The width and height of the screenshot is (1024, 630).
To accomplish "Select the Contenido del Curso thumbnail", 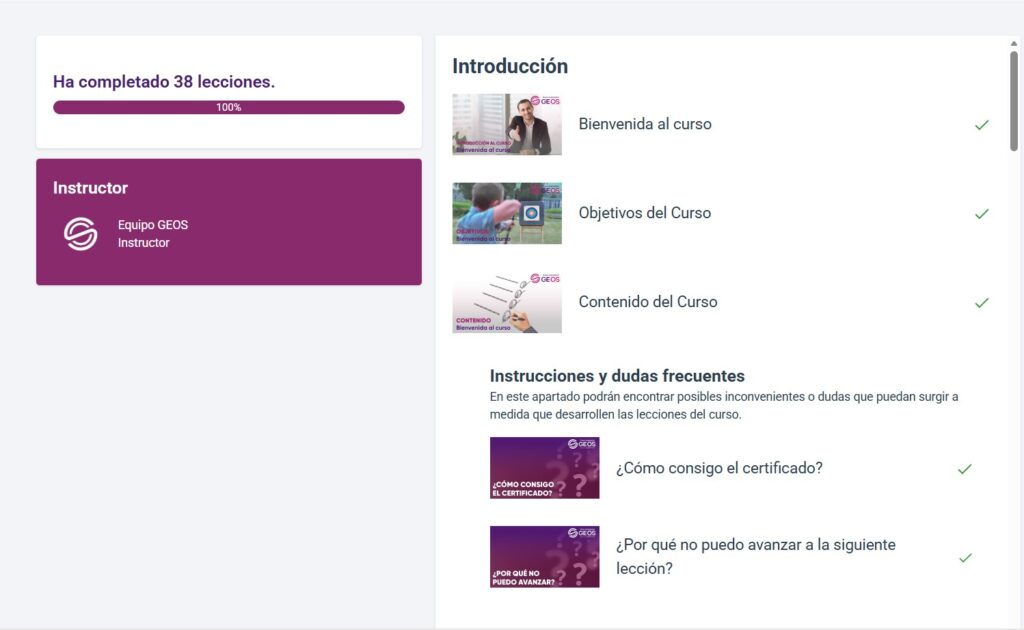I will pos(507,302).
